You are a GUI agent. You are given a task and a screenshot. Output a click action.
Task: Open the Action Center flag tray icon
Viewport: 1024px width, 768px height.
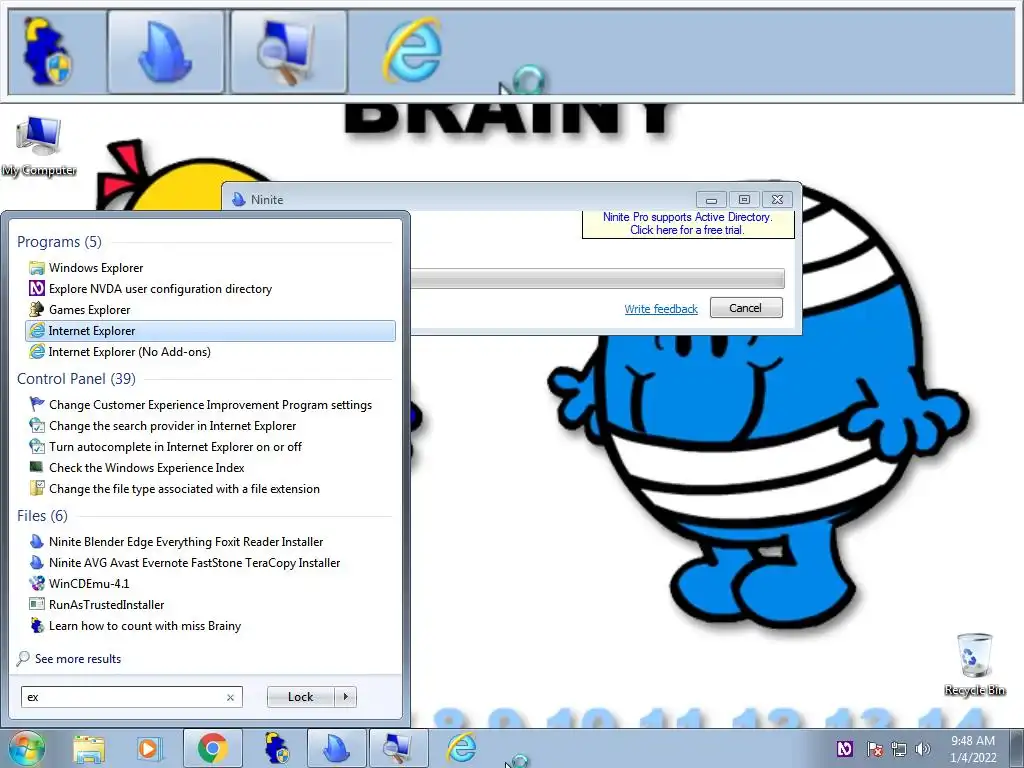pyautogui.click(x=874, y=749)
